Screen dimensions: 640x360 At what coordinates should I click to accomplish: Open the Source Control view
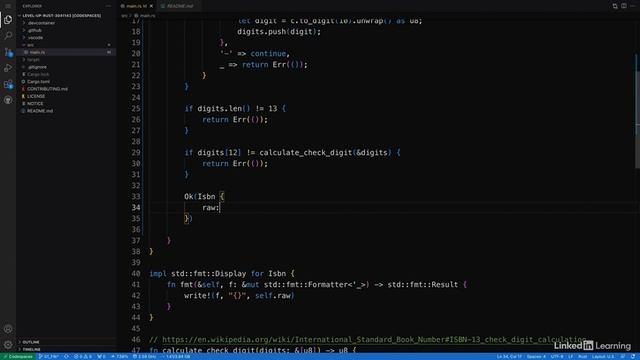coord(8,52)
